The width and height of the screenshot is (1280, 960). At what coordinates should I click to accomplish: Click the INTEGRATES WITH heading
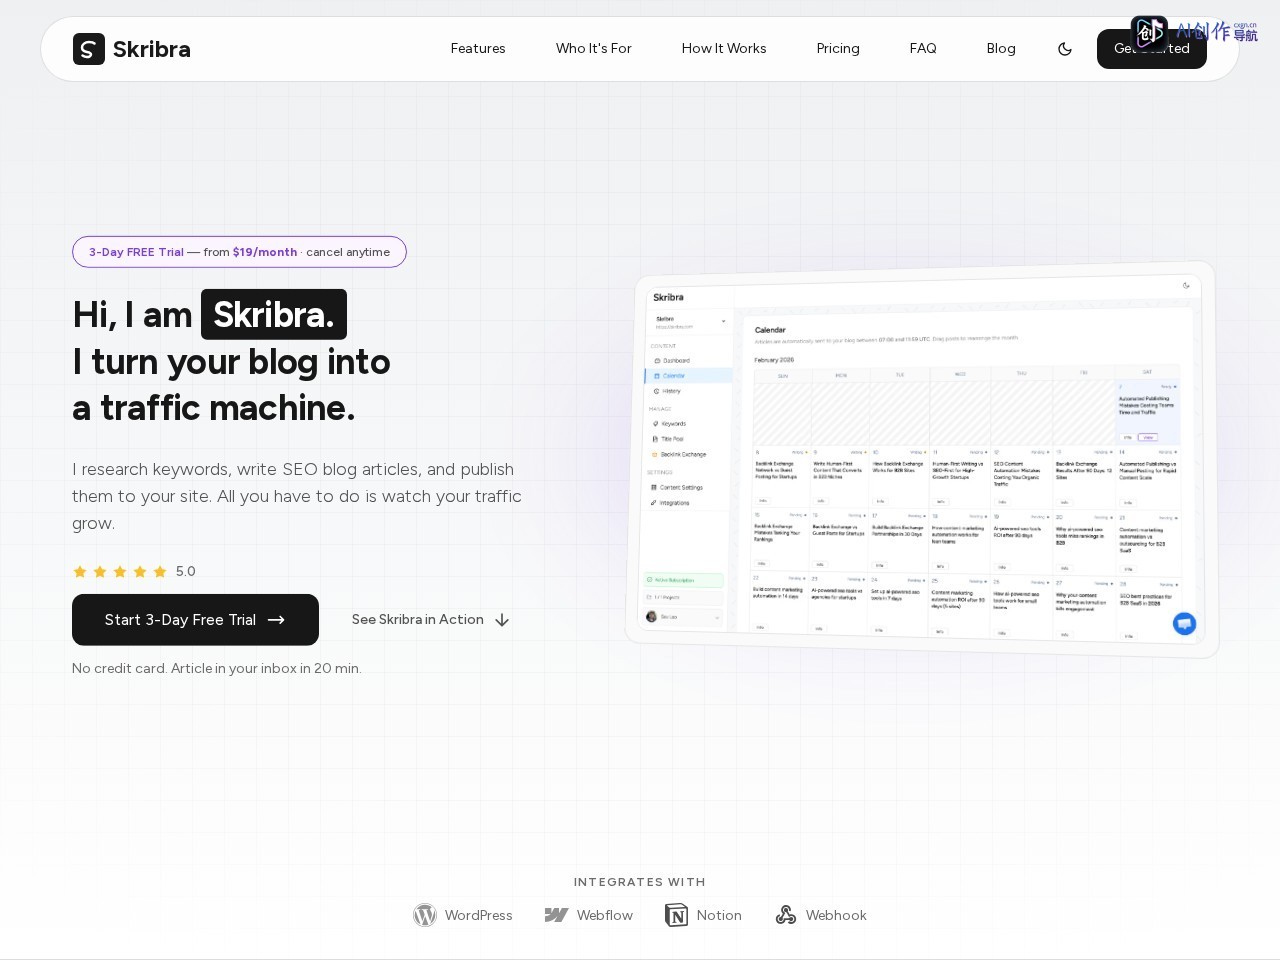[x=640, y=882]
